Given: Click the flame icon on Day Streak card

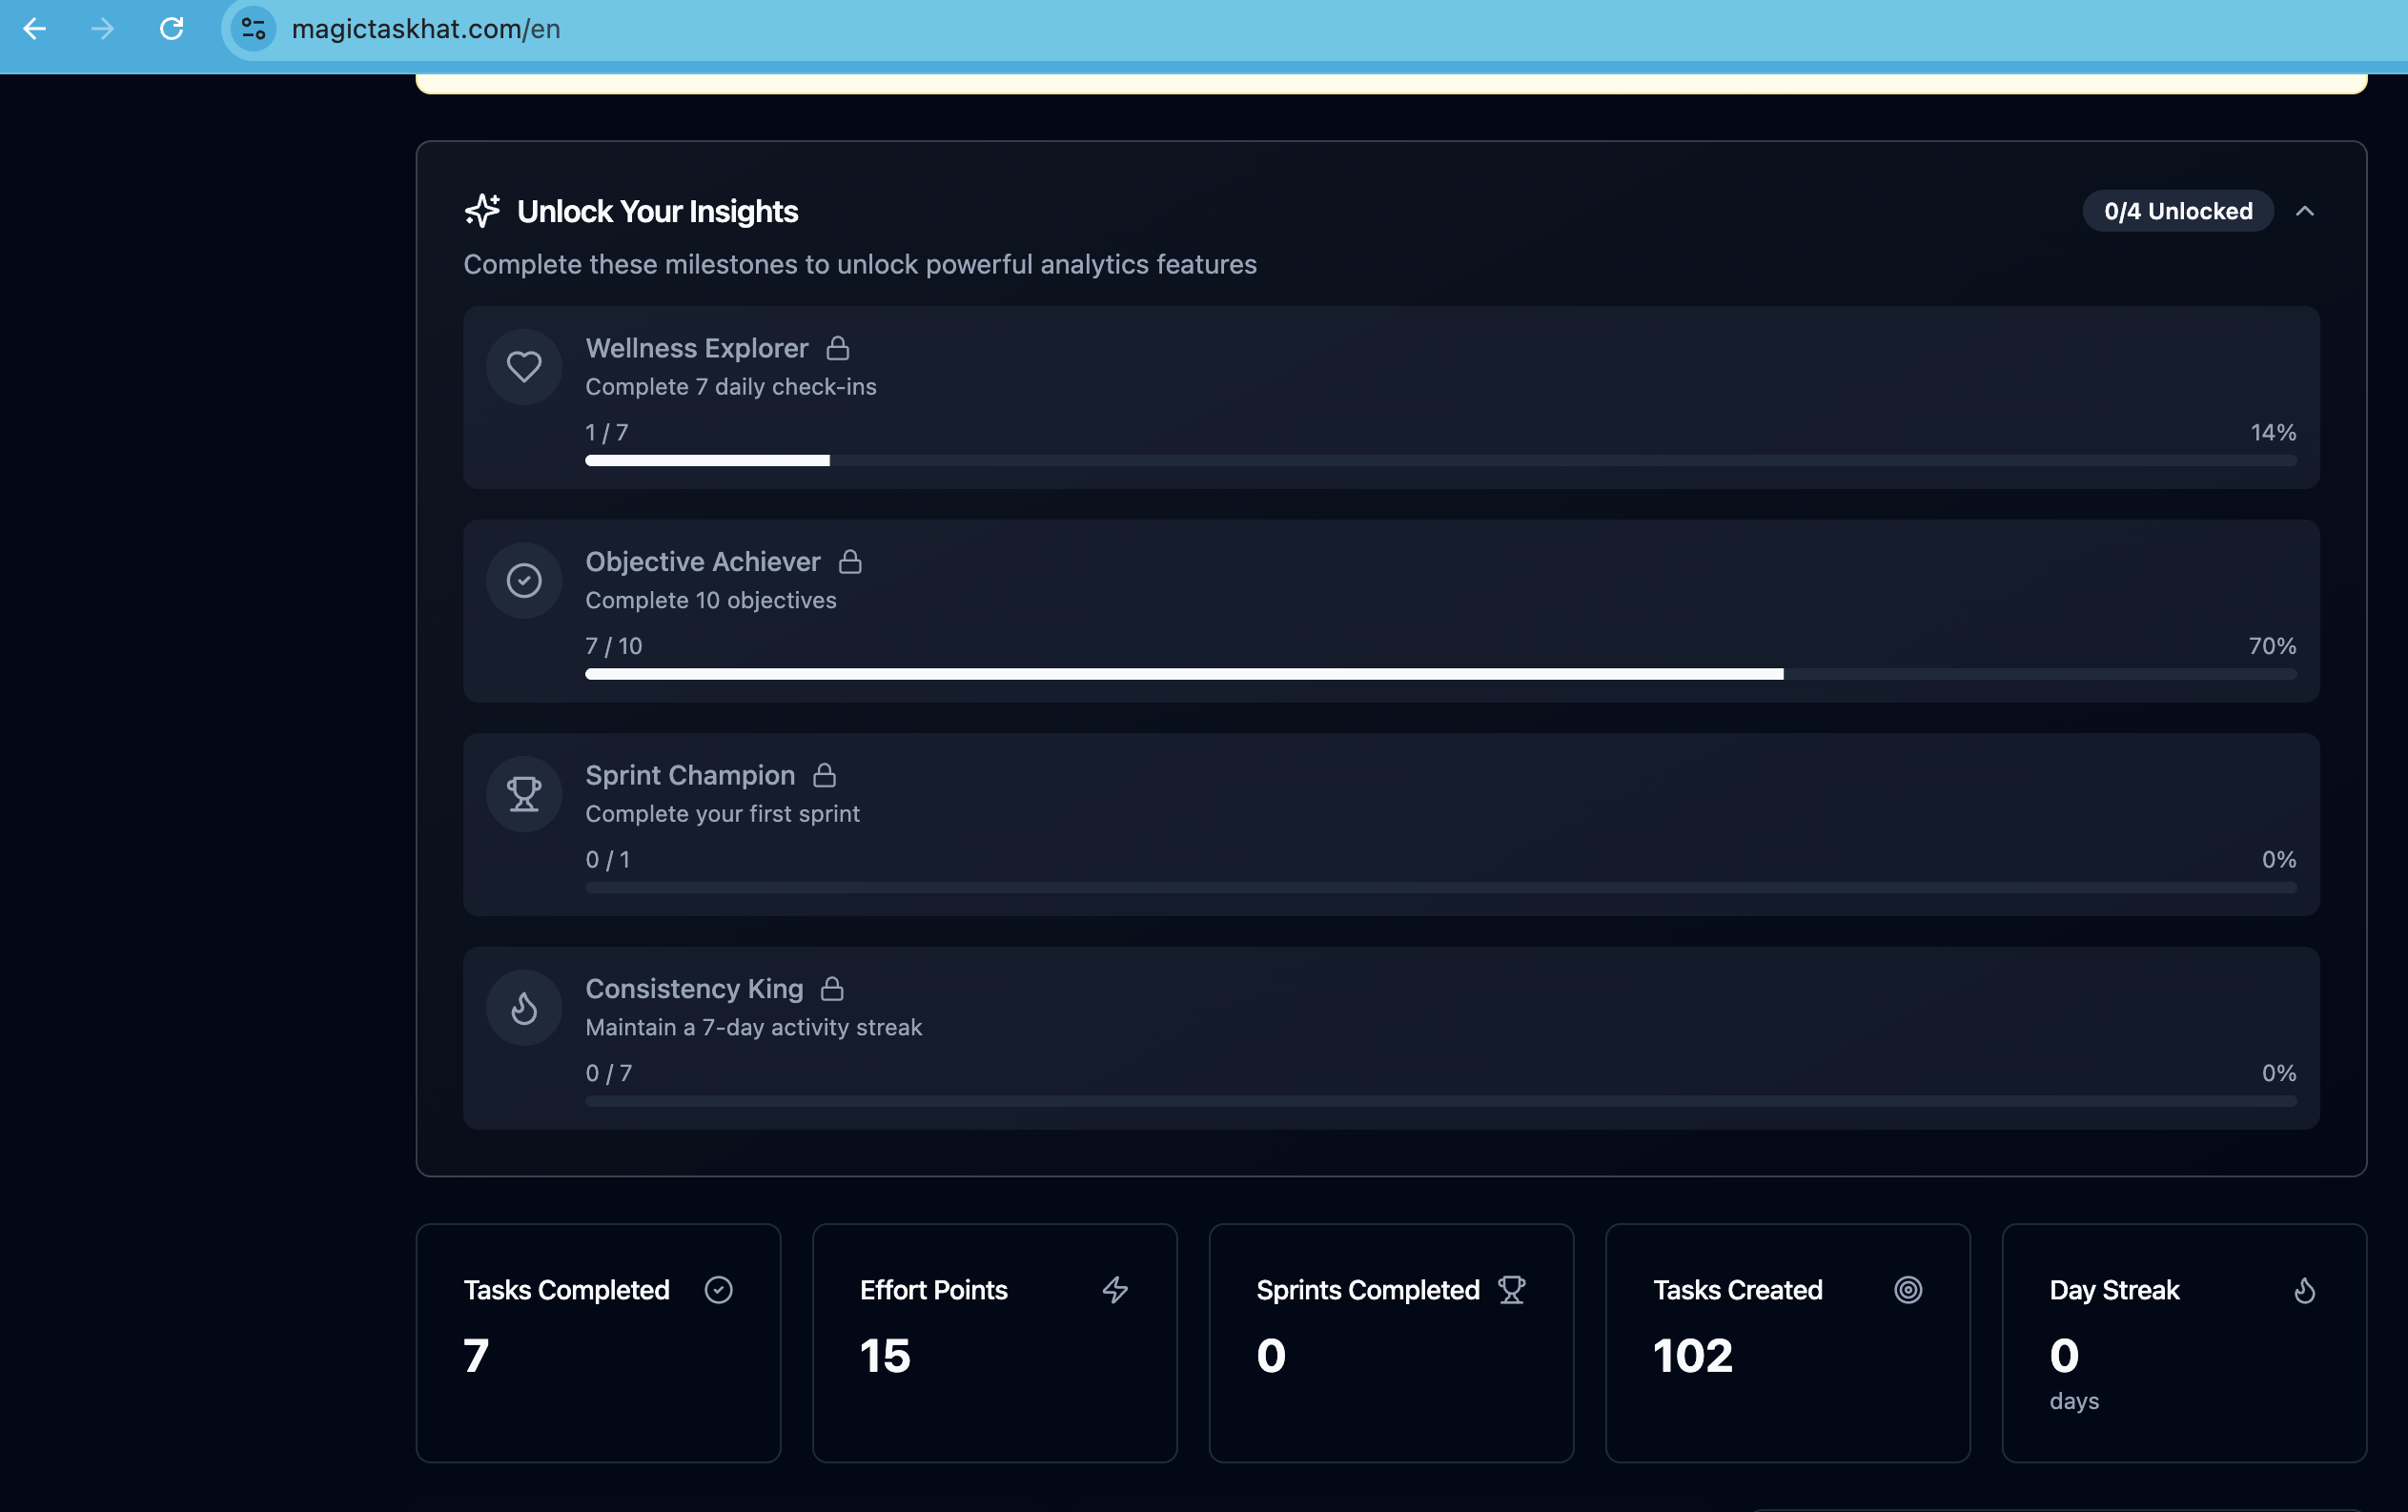Looking at the screenshot, I should [x=2305, y=1290].
